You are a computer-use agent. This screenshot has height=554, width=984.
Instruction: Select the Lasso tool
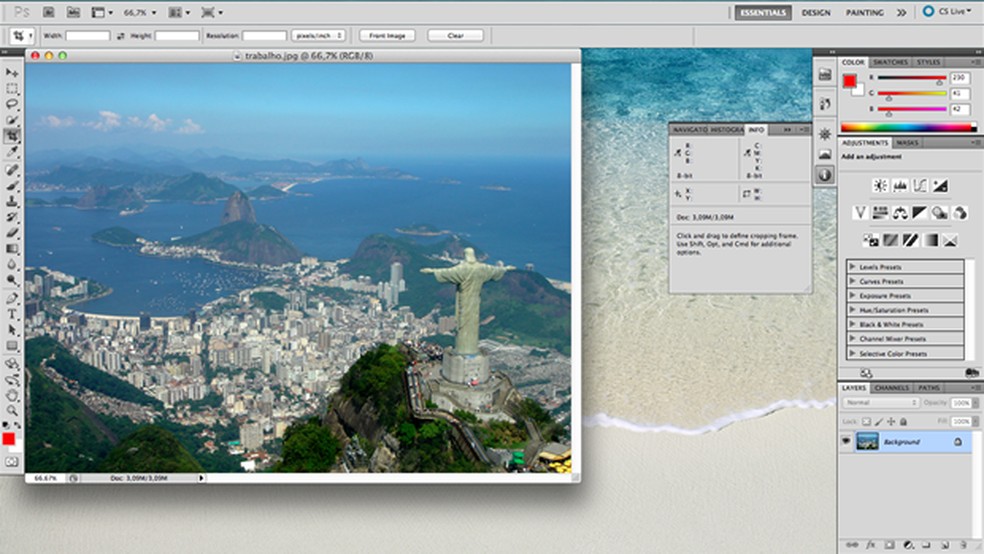pyautogui.click(x=12, y=104)
